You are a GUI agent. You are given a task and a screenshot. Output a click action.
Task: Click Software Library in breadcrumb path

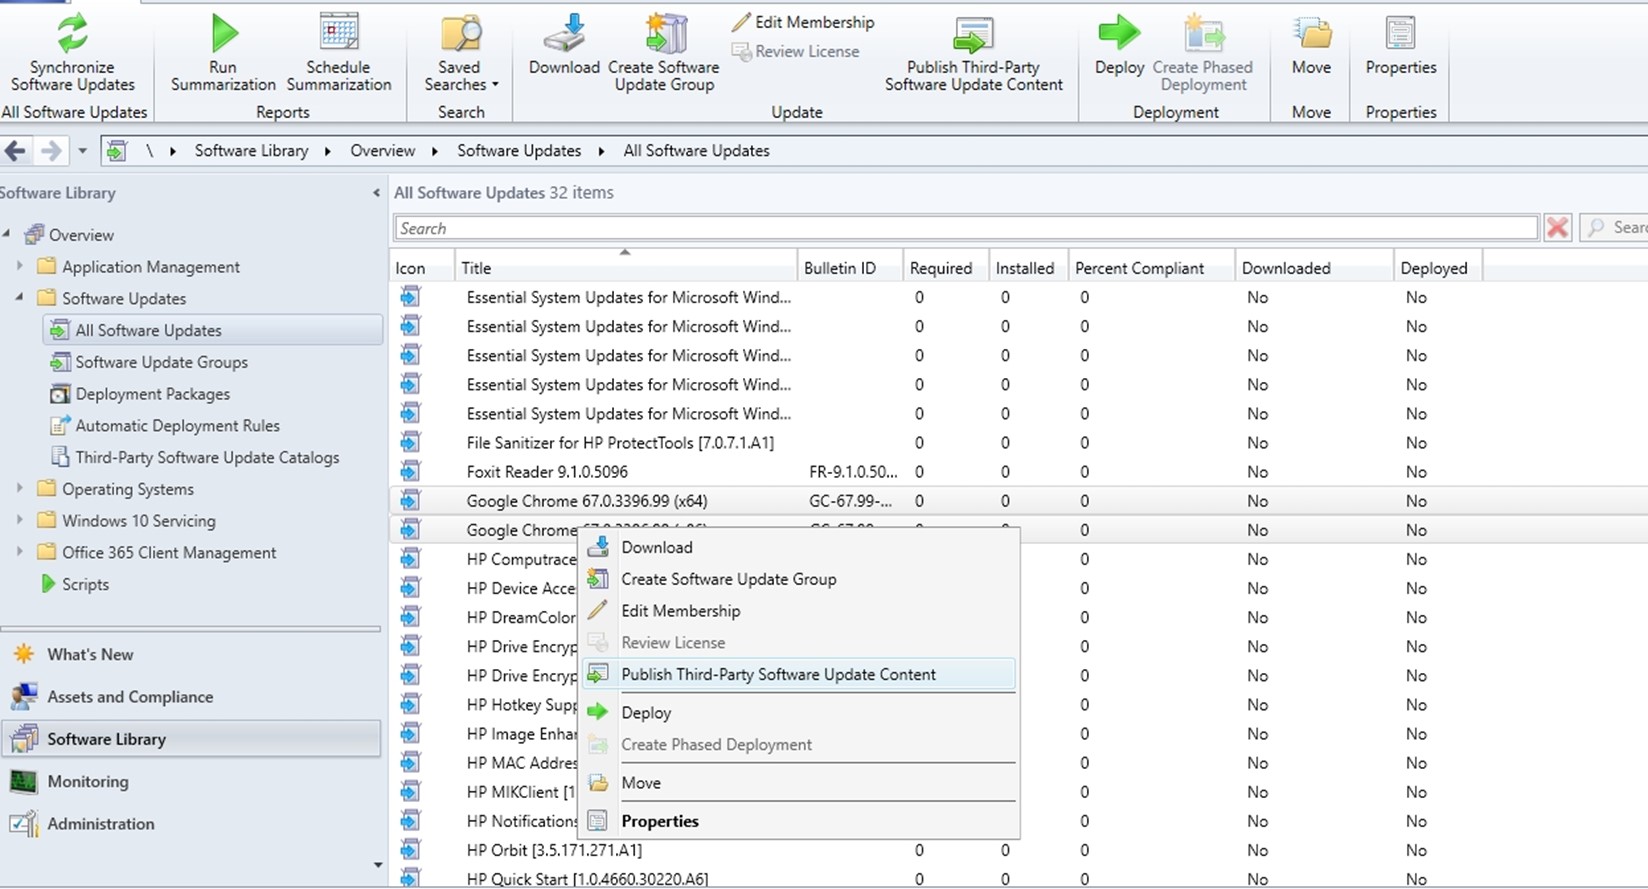coord(251,151)
